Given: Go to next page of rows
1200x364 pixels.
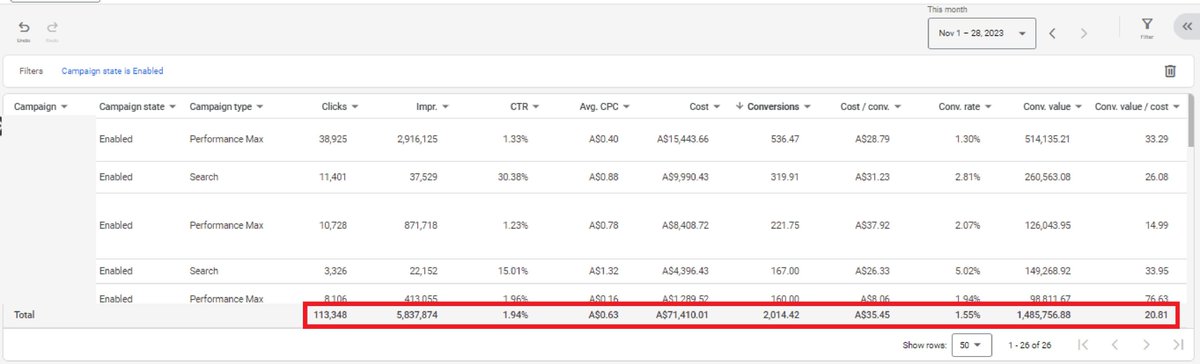Looking at the screenshot, I should pyautogui.click(x=1147, y=344).
